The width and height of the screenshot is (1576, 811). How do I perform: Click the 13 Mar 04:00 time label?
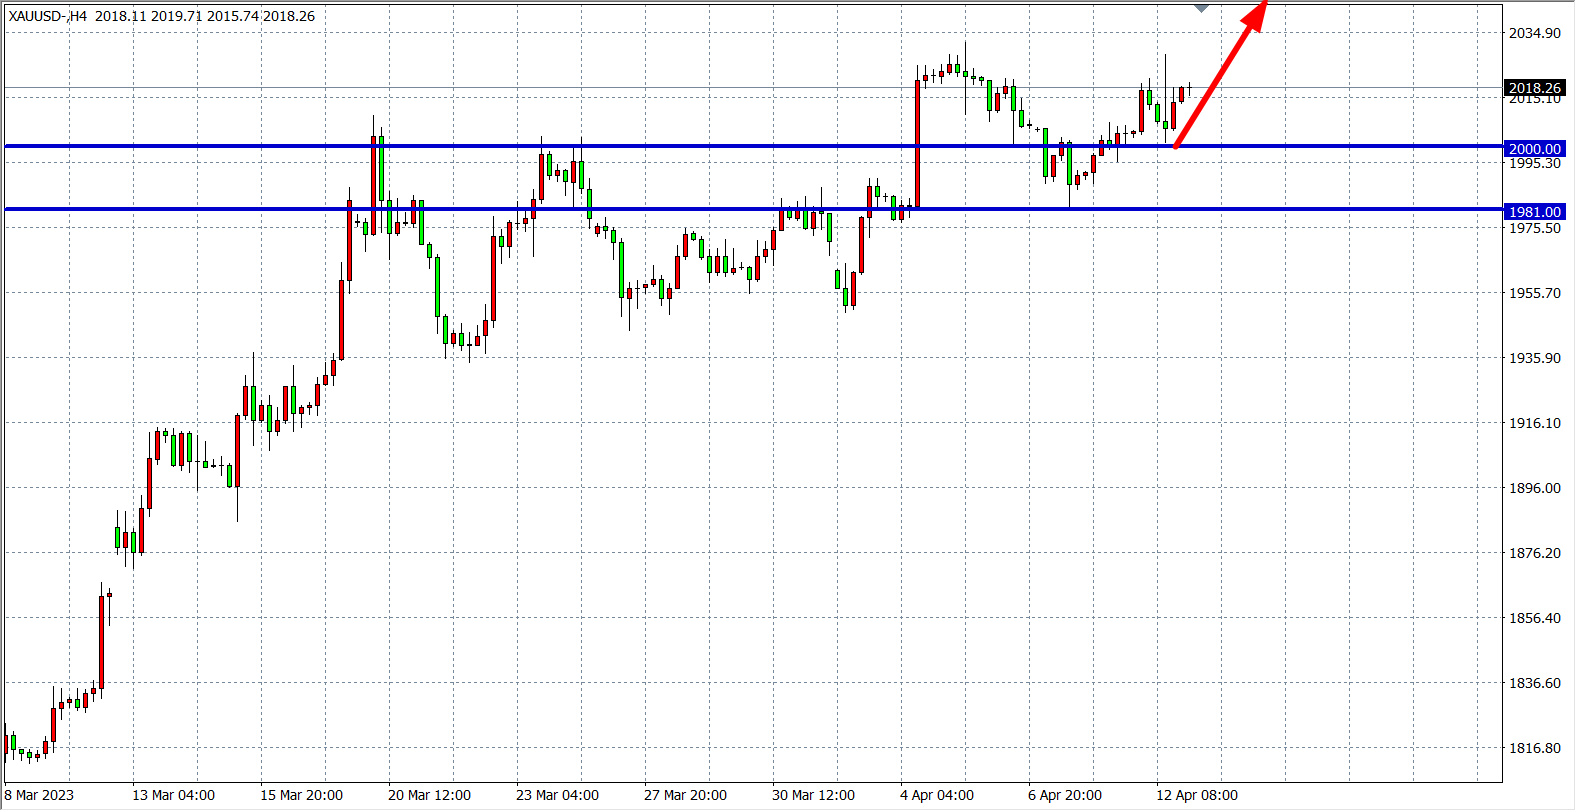[173, 795]
